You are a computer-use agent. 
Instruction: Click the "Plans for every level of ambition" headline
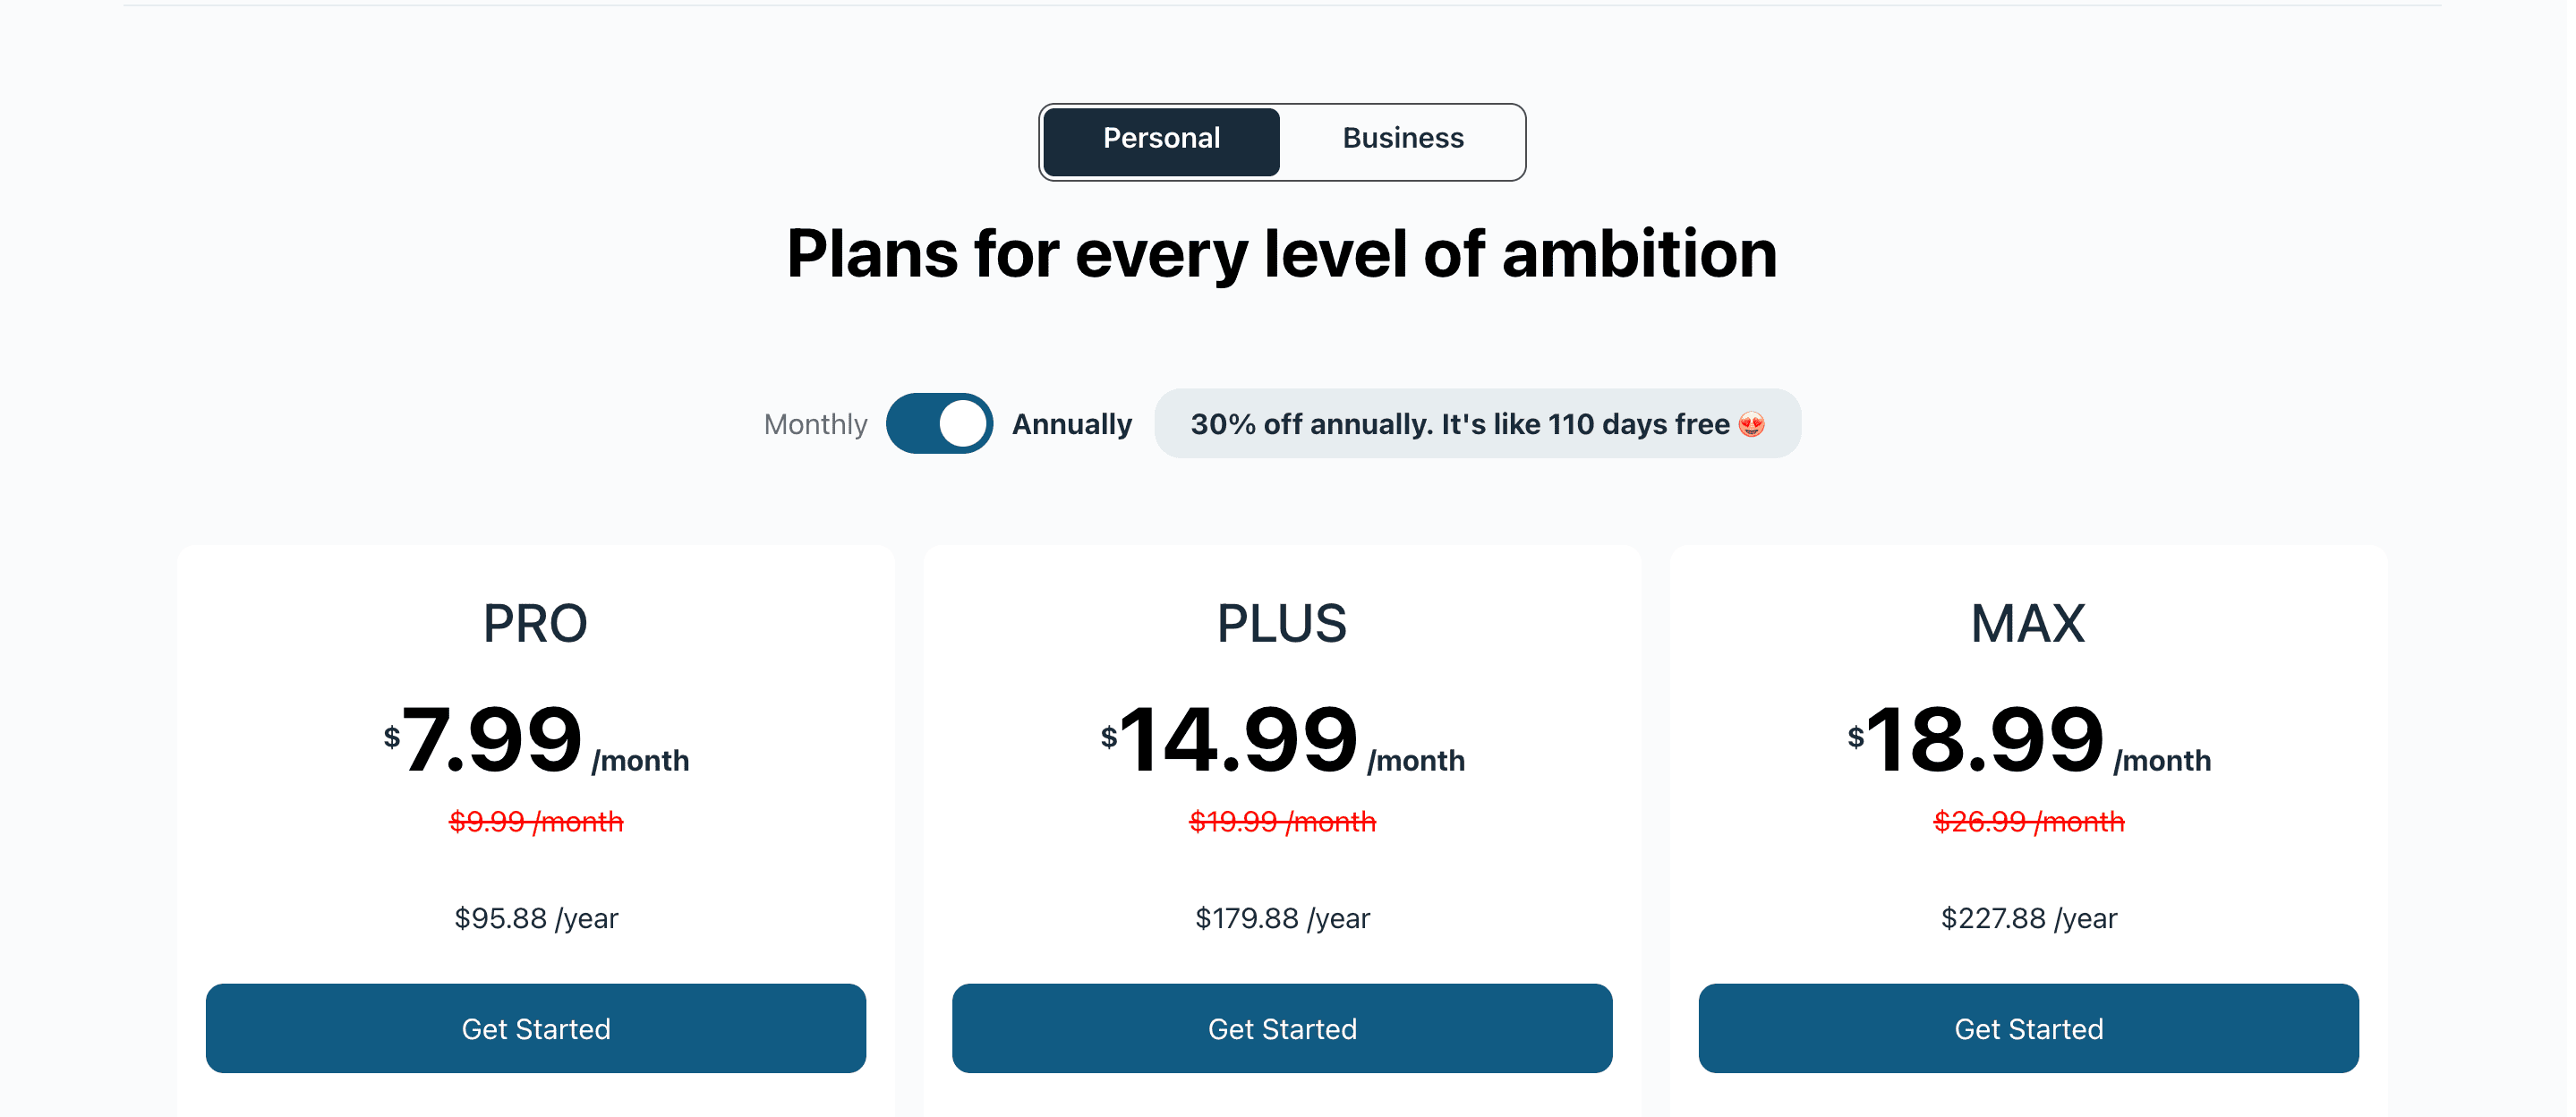coord(1281,254)
